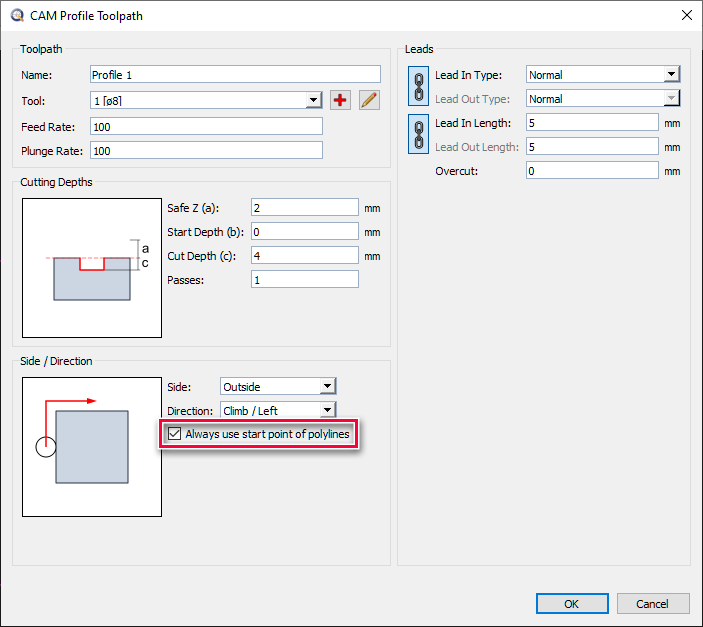
Task: Click into the Plunge Rate field
Action: pos(206,150)
